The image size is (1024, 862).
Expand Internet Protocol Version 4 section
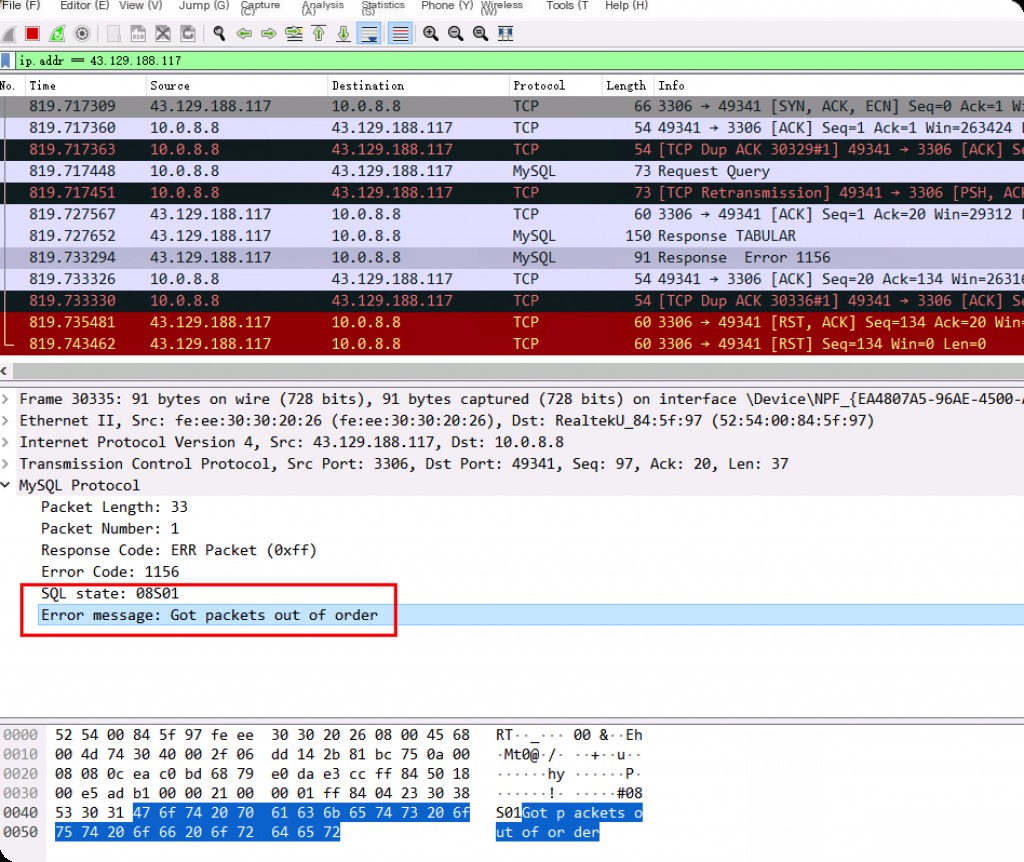point(6,442)
